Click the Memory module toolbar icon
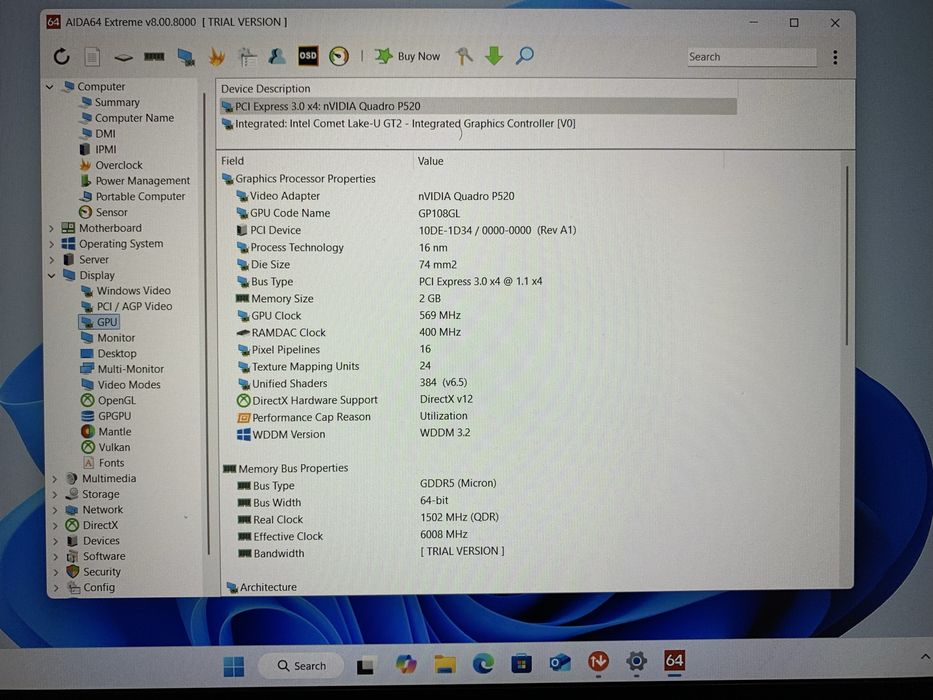This screenshot has width=933, height=700. pyautogui.click(x=154, y=57)
